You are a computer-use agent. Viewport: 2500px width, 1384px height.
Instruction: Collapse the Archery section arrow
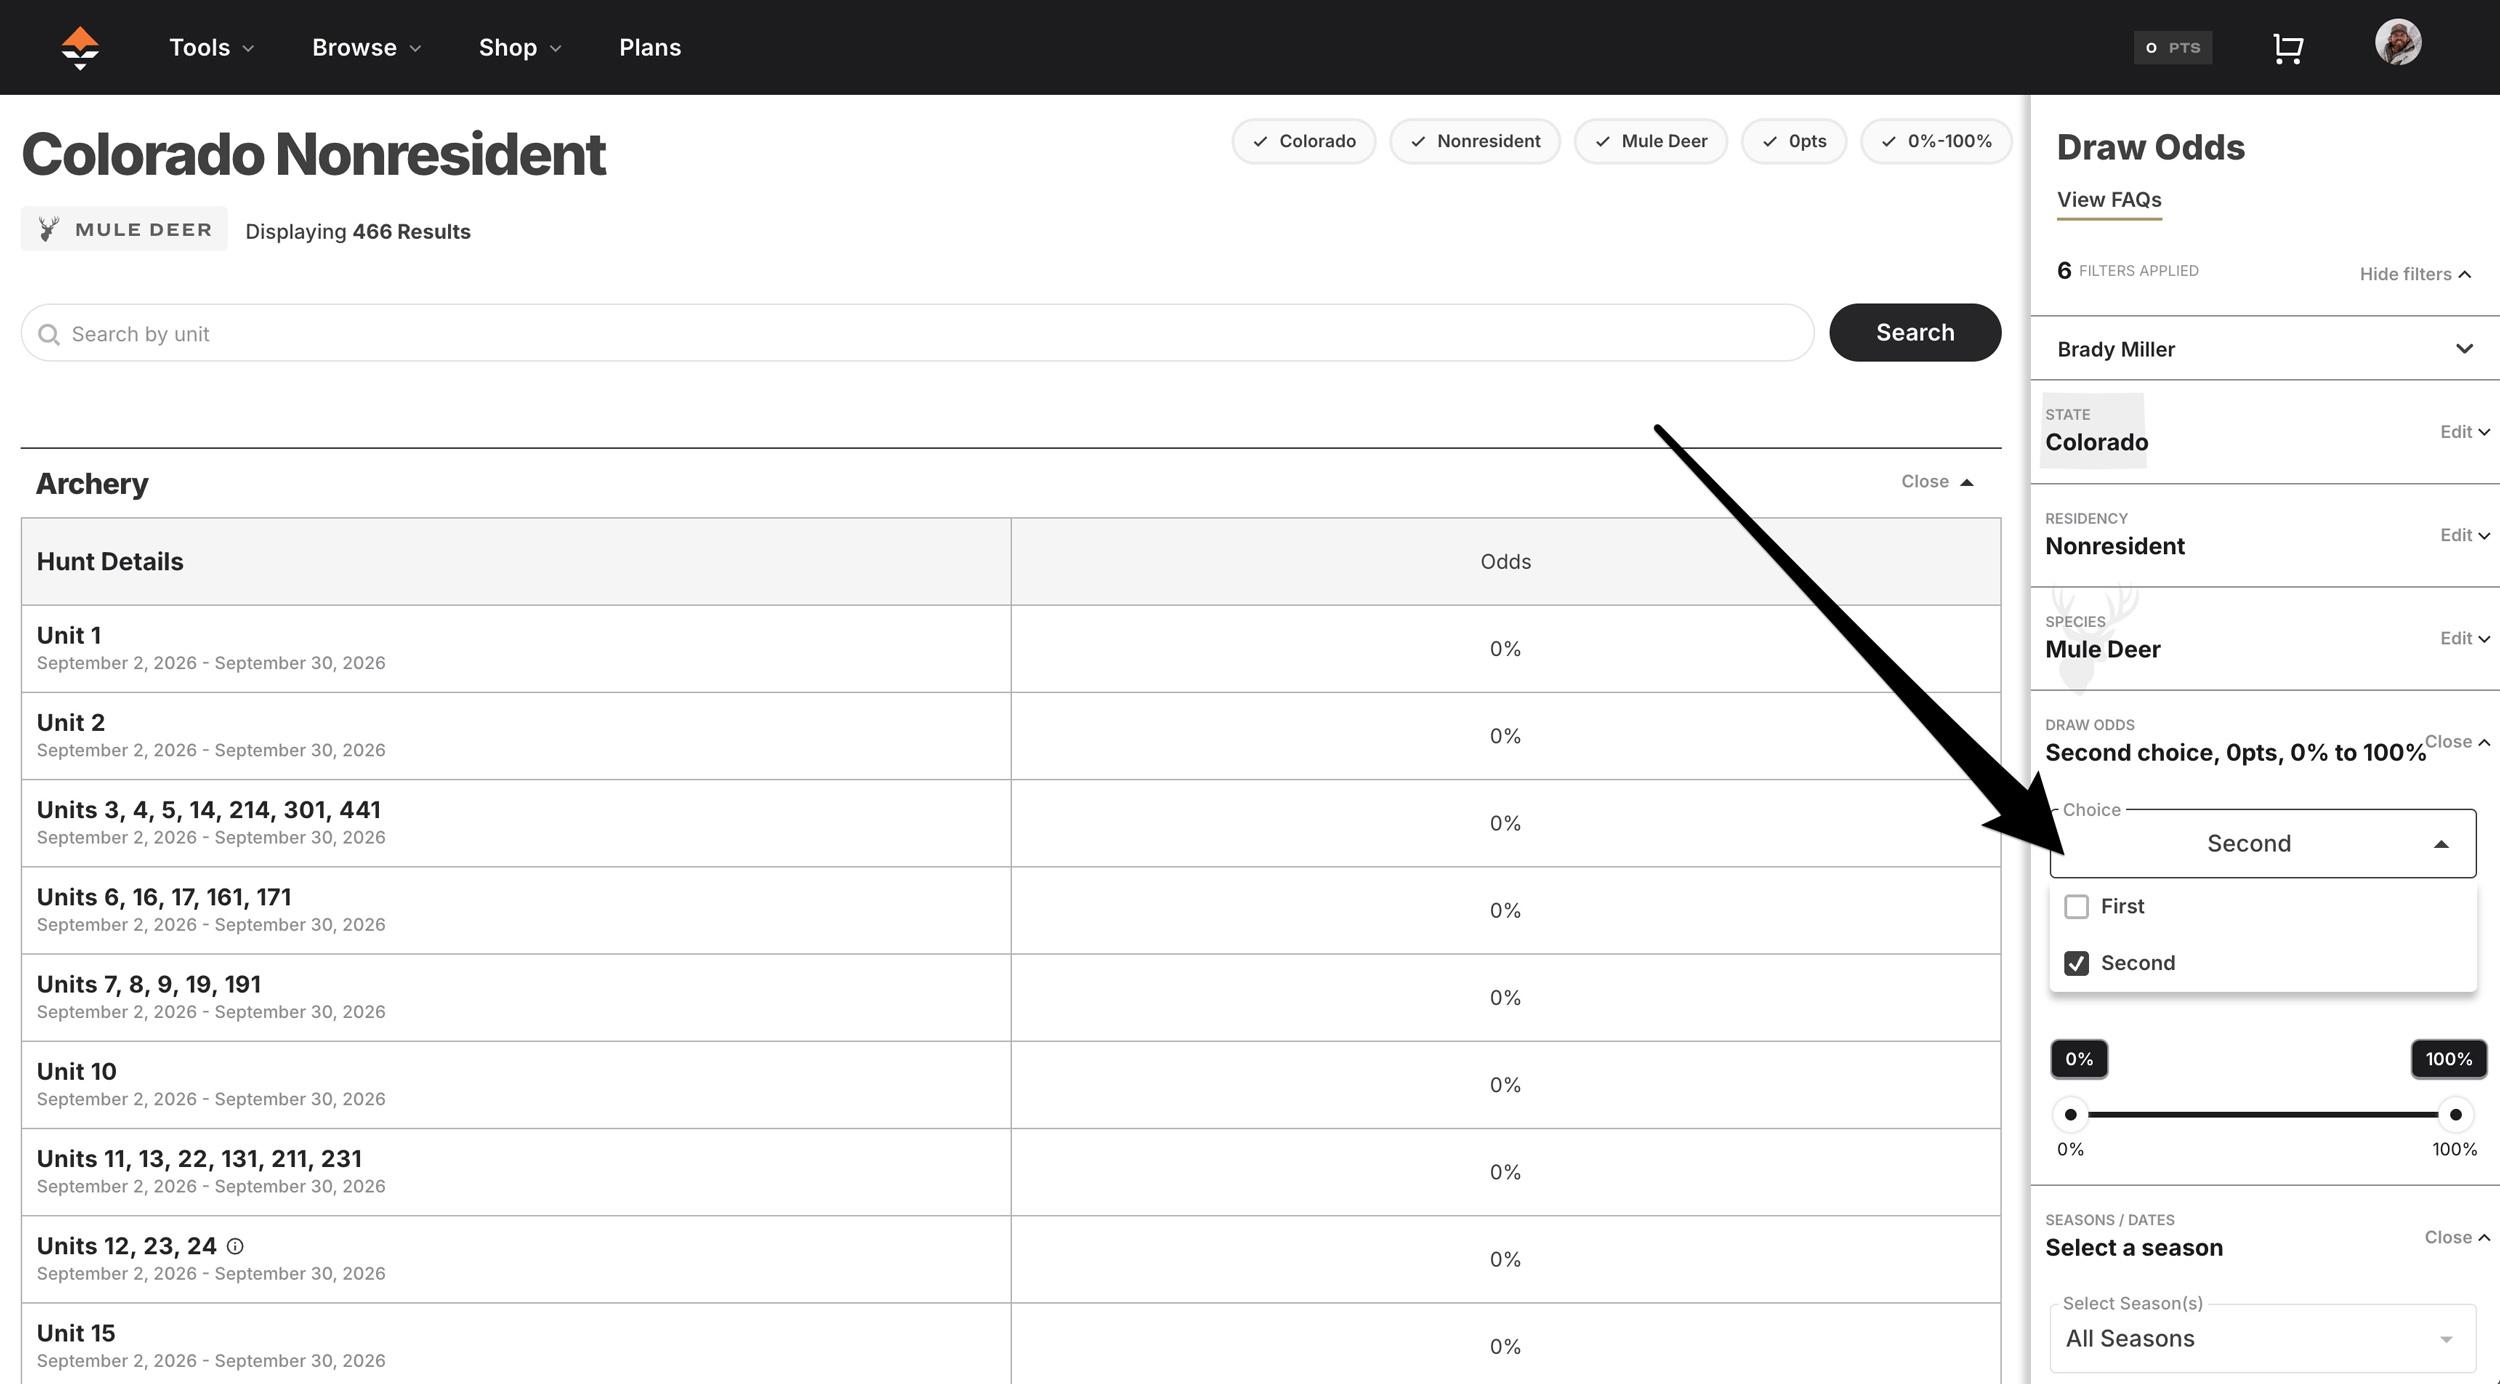click(1966, 482)
